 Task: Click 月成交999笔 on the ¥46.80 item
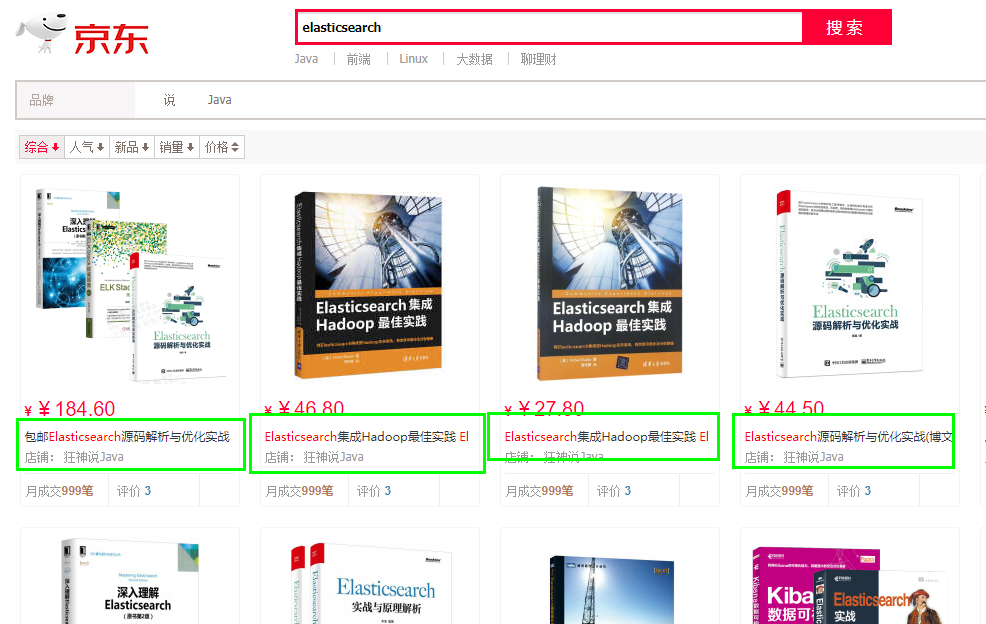(x=299, y=491)
